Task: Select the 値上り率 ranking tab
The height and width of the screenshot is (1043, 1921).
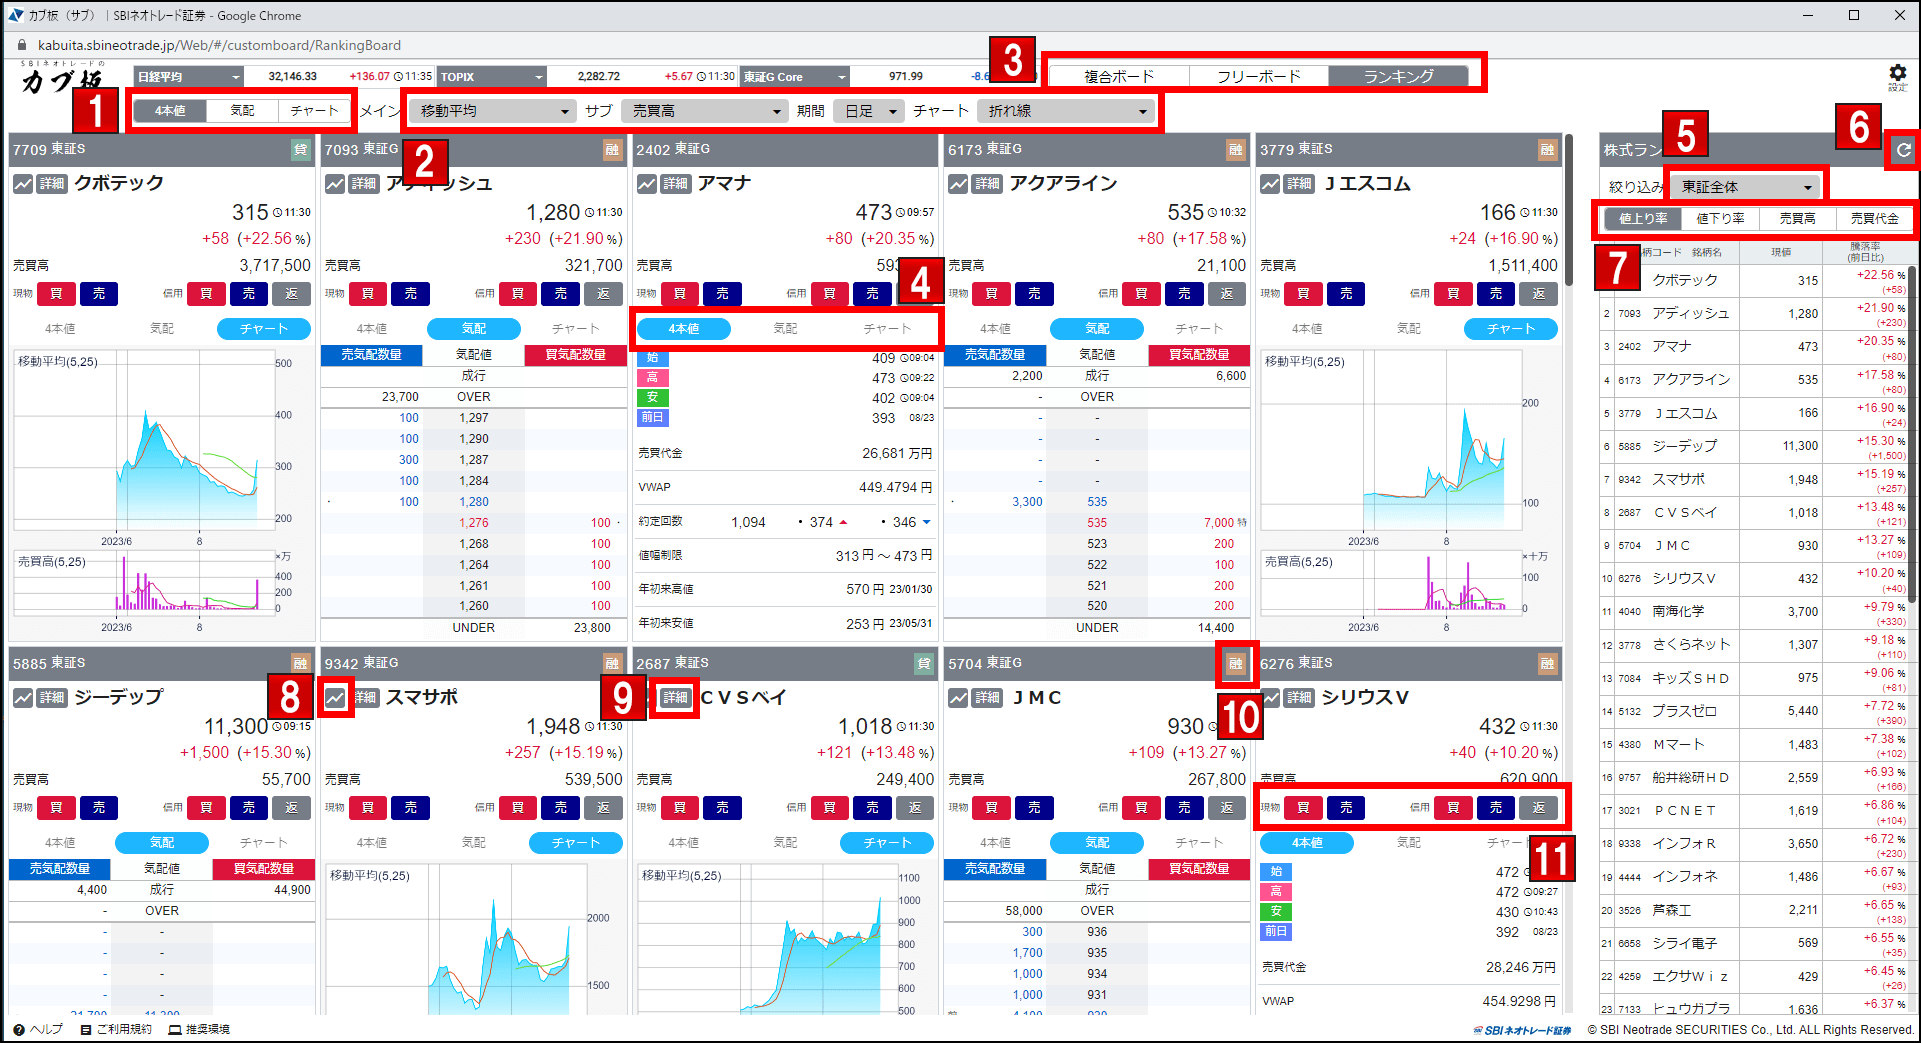Action: pyautogui.click(x=1643, y=219)
